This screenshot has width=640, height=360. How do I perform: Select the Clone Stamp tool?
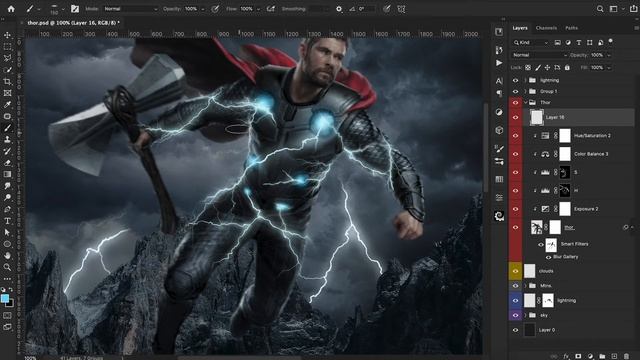7,139
